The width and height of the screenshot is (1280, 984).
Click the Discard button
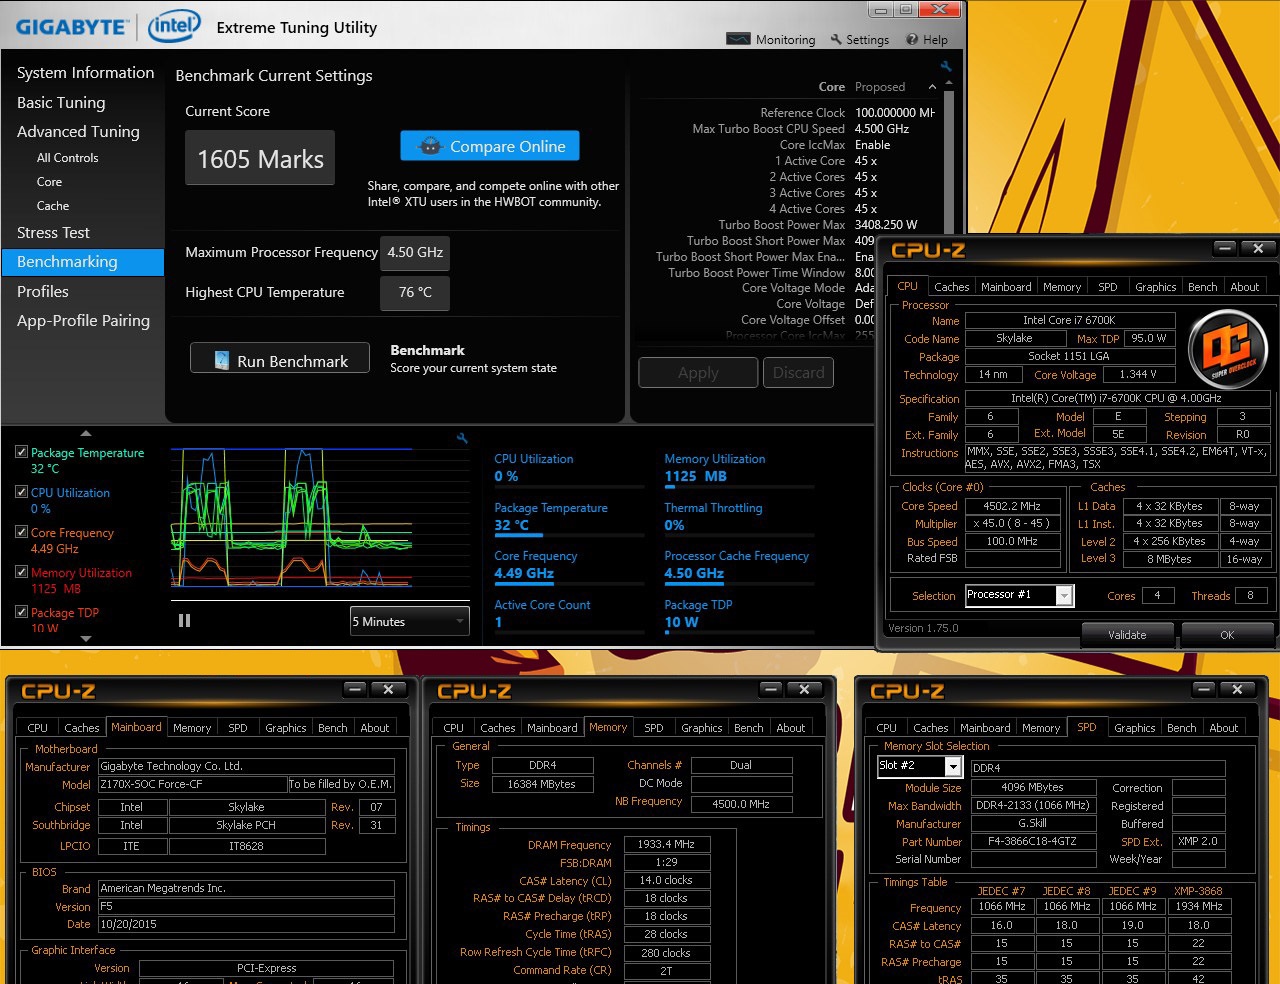(x=799, y=372)
